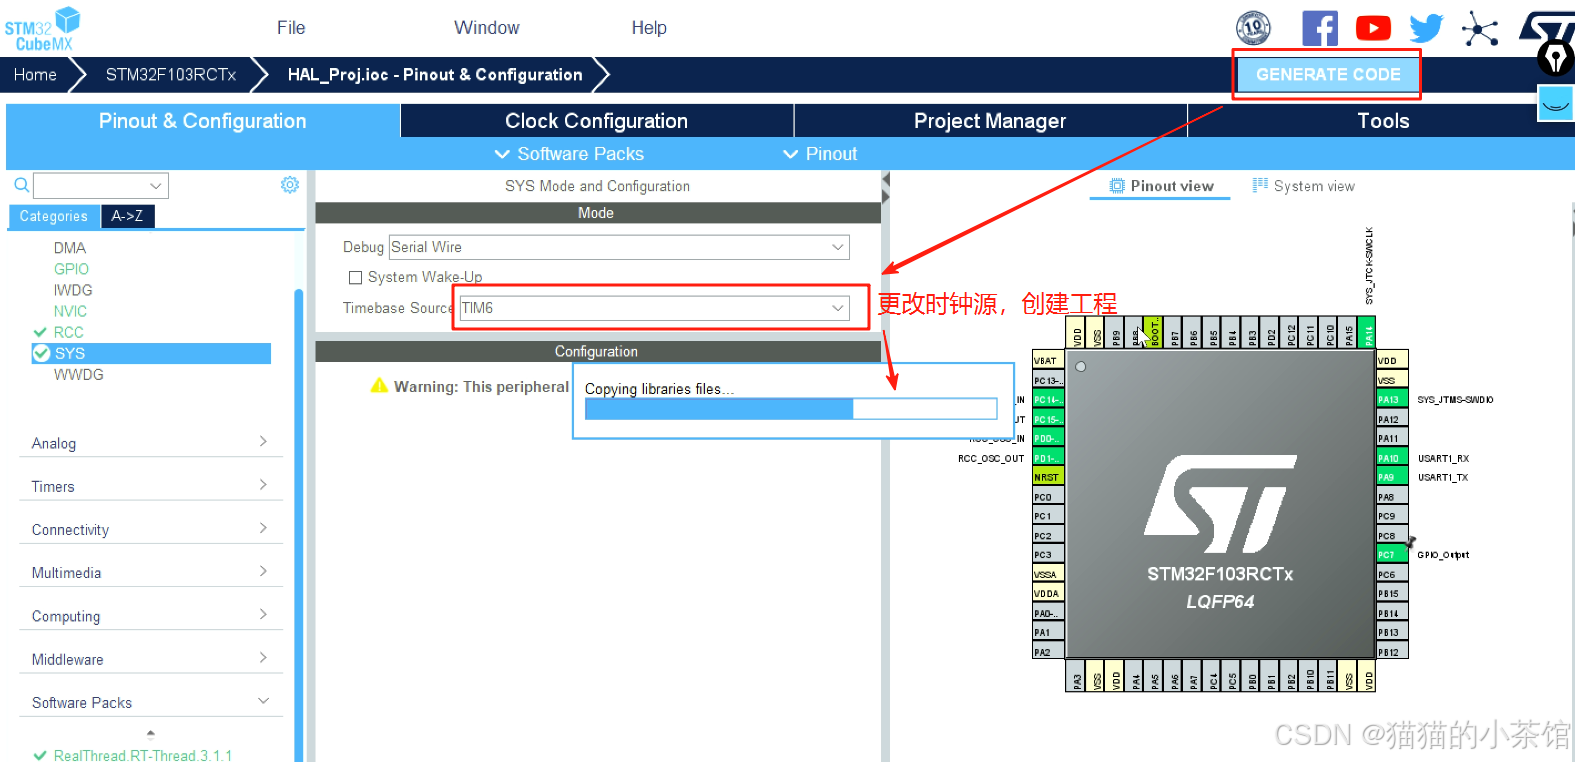Select GPIO in system core list
Image resolution: width=1575 pixels, height=762 pixels.
click(x=71, y=269)
